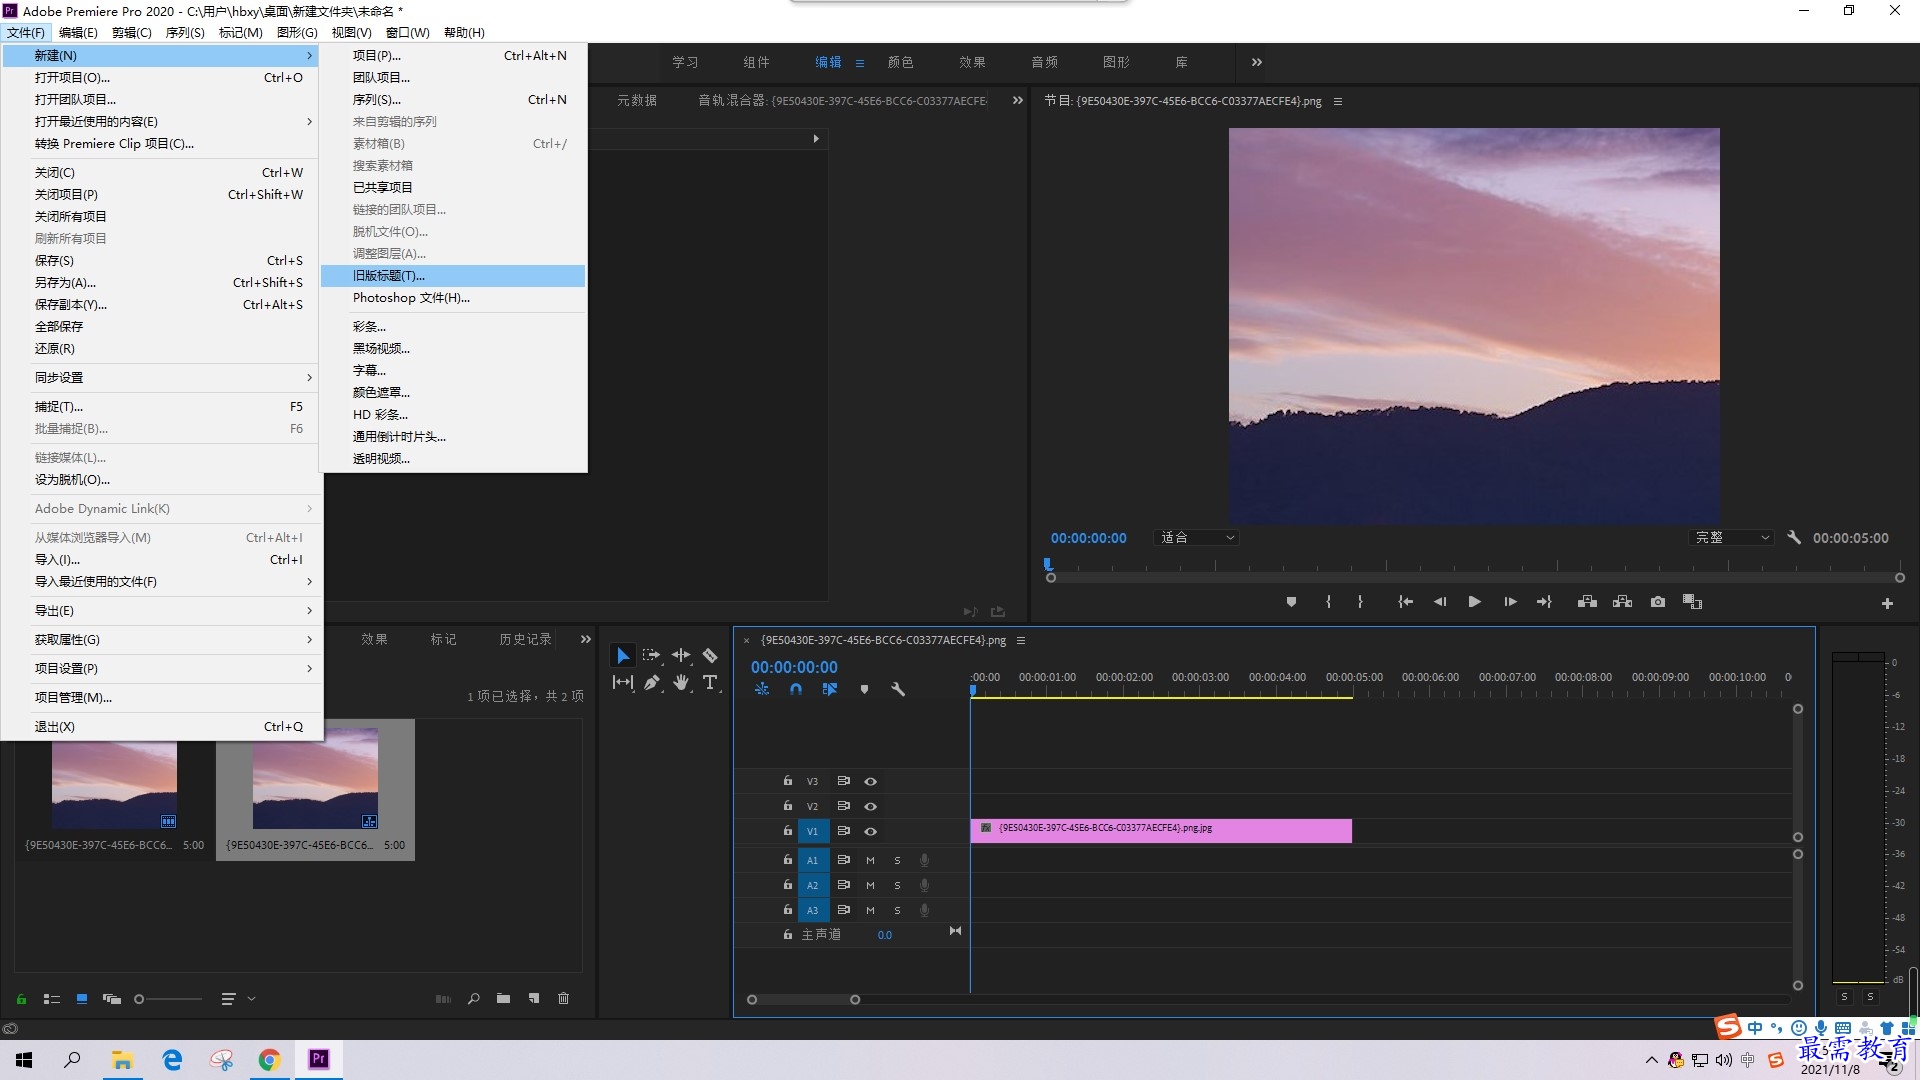Open Chrome from the taskbar
Screen dimensions: 1920x1080
[270, 1060]
